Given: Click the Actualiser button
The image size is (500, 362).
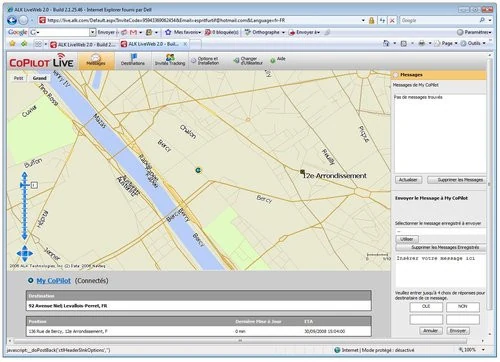Looking at the screenshot, I should click(408, 180).
